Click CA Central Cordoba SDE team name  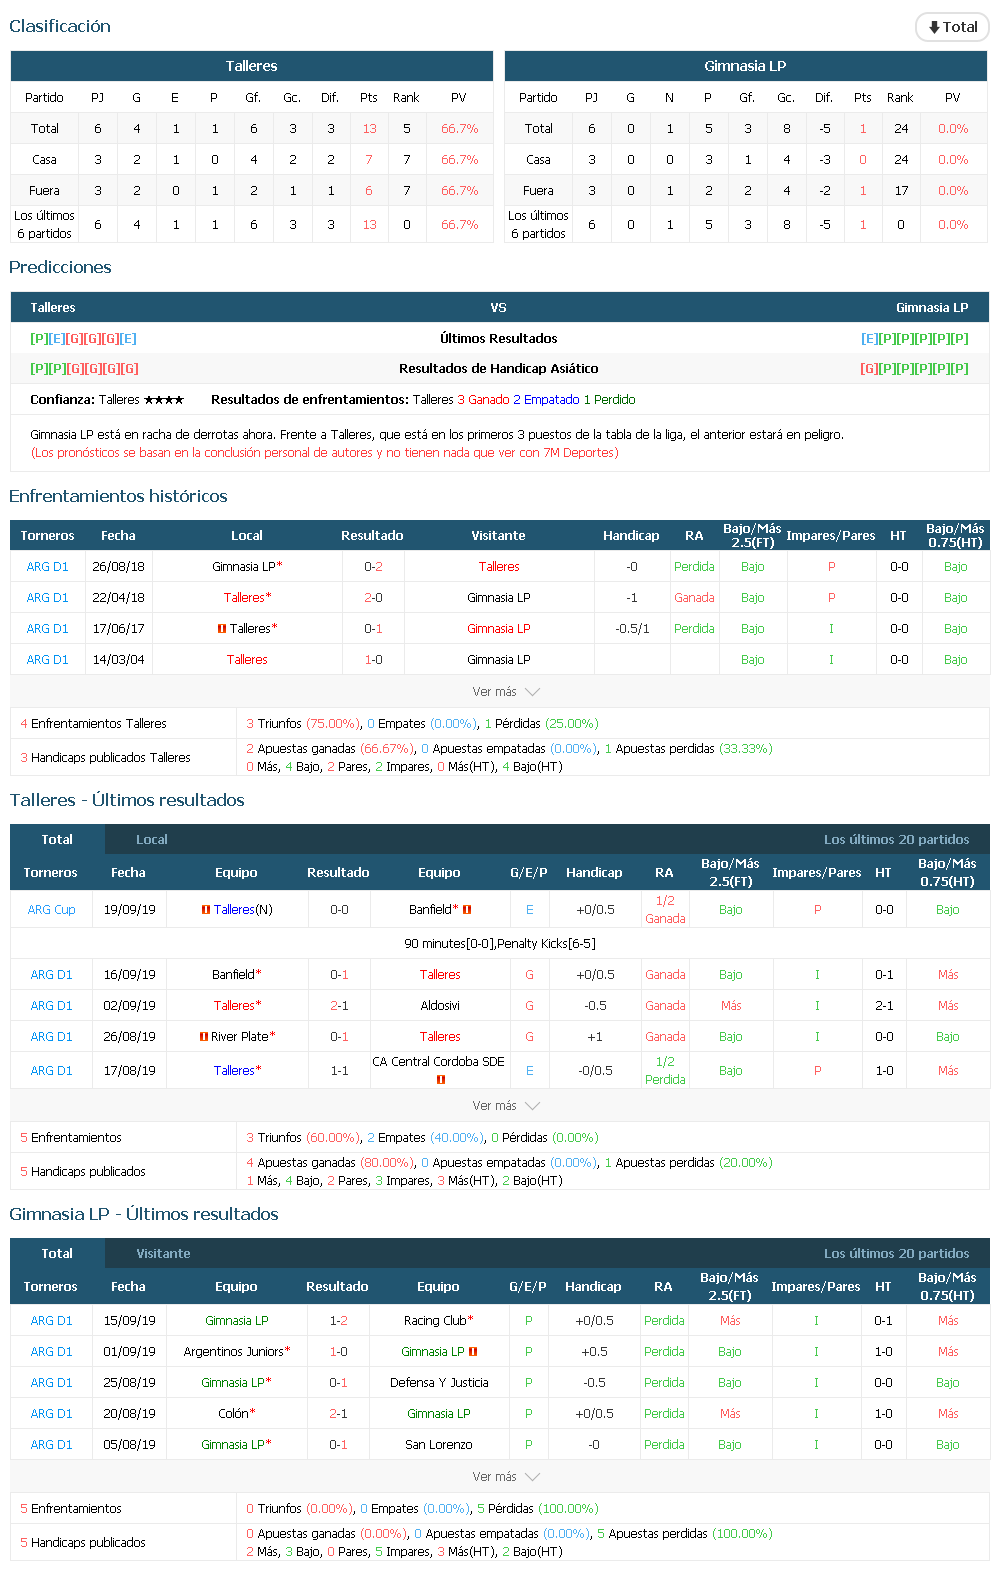click(x=438, y=1062)
